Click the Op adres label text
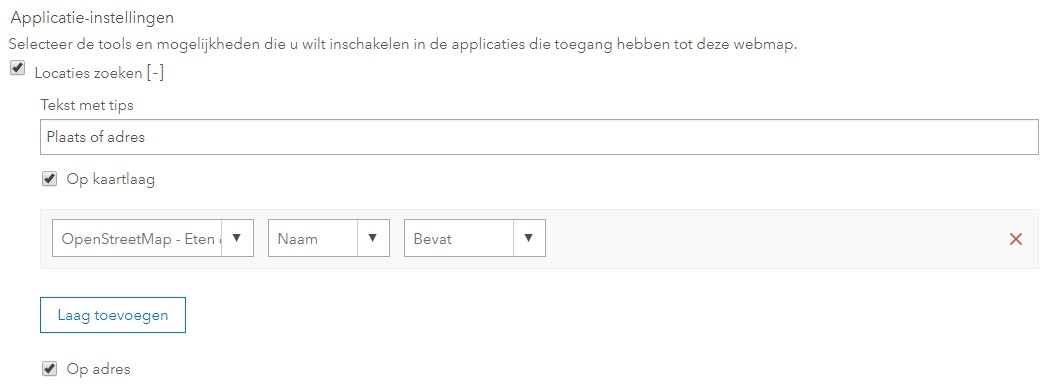 (x=99, y=369)
